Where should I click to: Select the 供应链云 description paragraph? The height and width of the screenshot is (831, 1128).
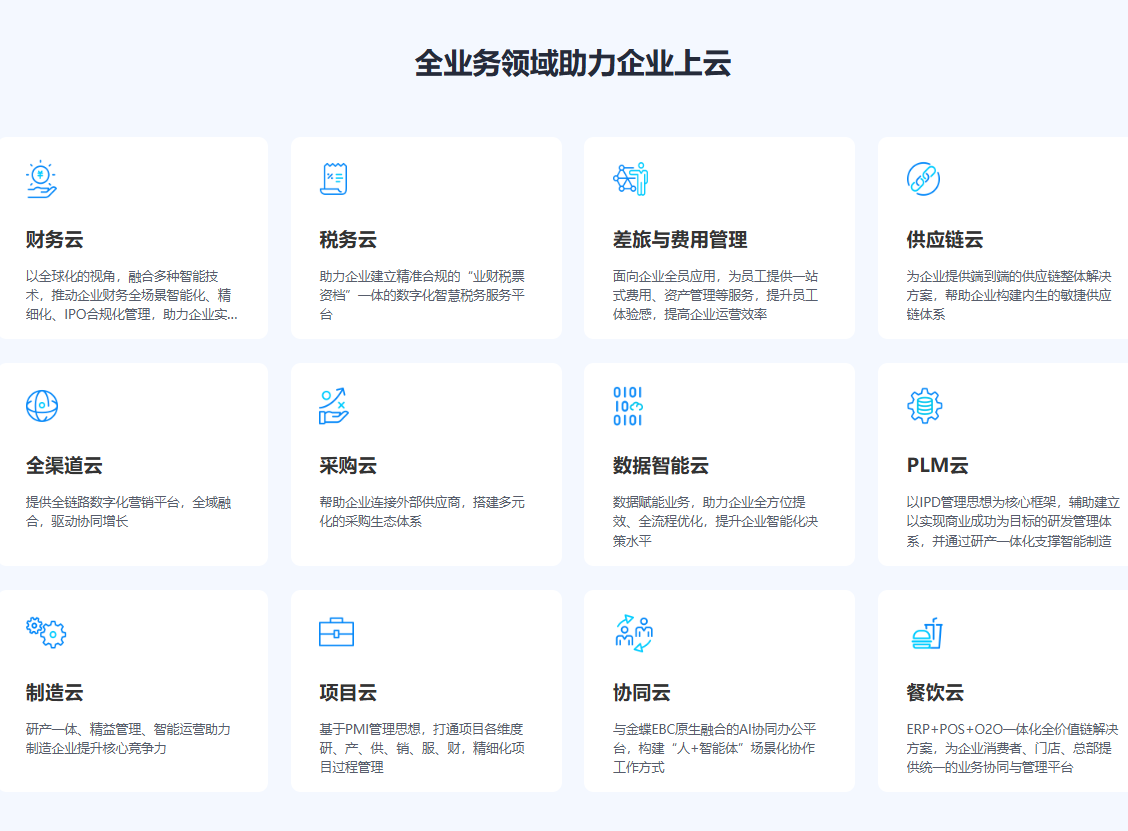coord(1008,295)
